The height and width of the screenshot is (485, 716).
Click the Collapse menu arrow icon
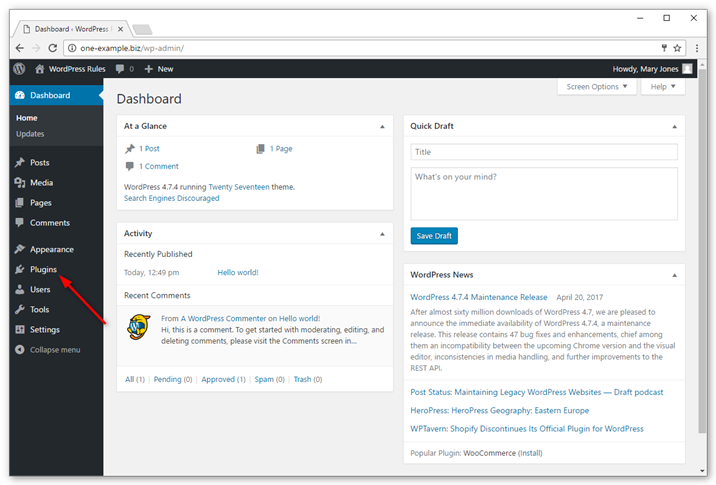[20, 349]
